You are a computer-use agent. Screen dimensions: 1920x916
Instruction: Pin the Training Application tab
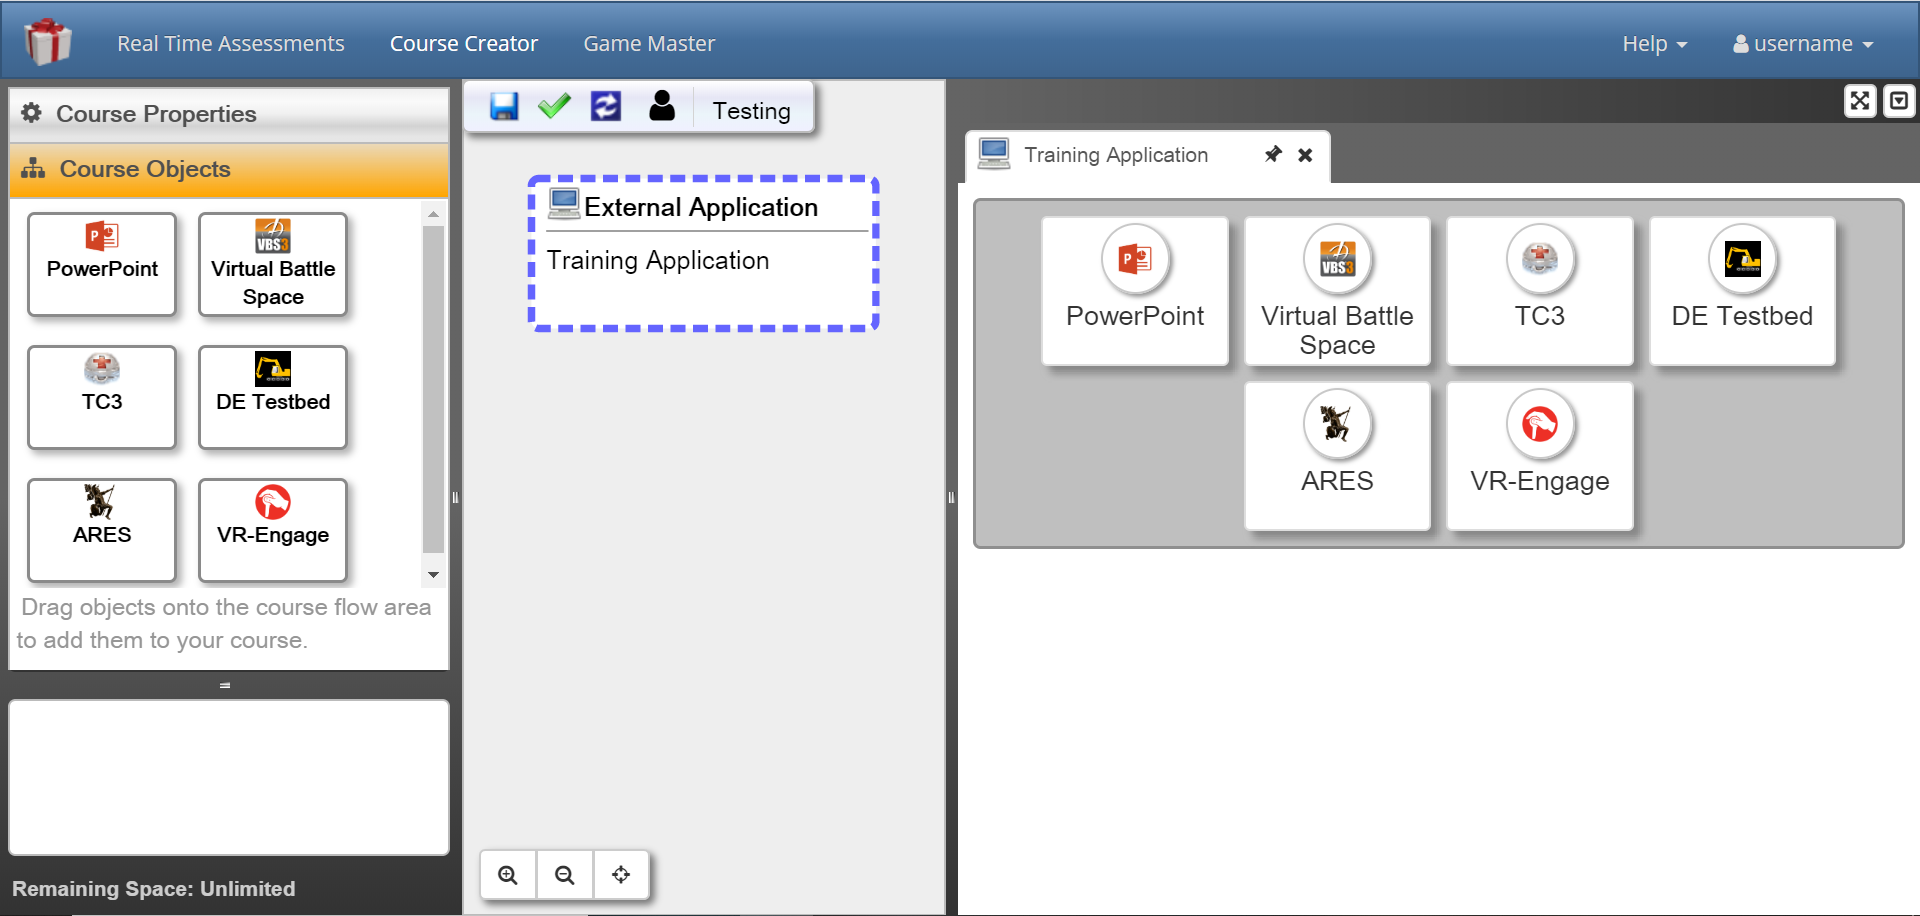coord(1273,154)
